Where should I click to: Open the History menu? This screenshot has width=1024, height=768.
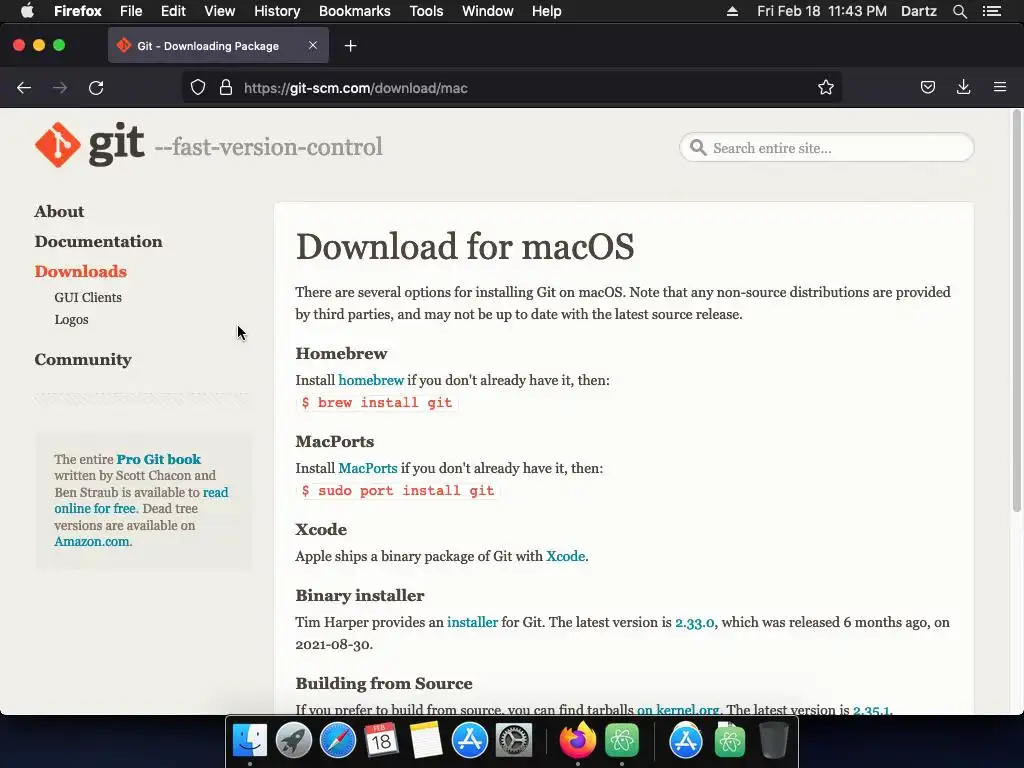[277, 11]
